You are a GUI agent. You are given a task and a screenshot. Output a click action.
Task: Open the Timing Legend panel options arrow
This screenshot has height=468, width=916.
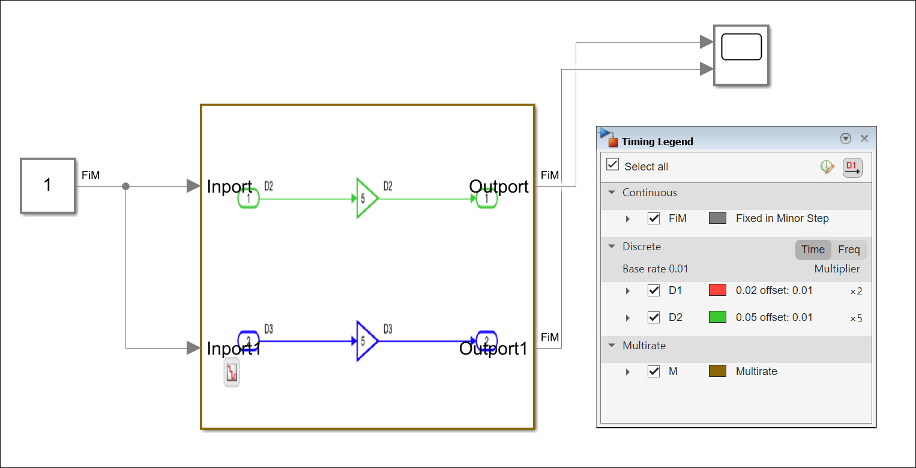(845, 138)
